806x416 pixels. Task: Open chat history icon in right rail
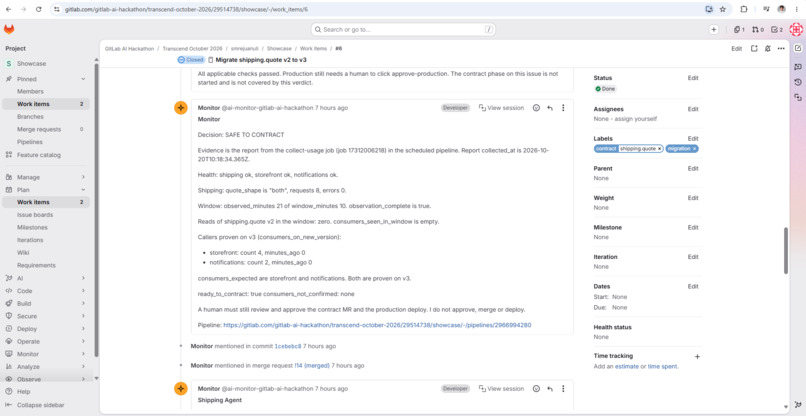[798, 82]
